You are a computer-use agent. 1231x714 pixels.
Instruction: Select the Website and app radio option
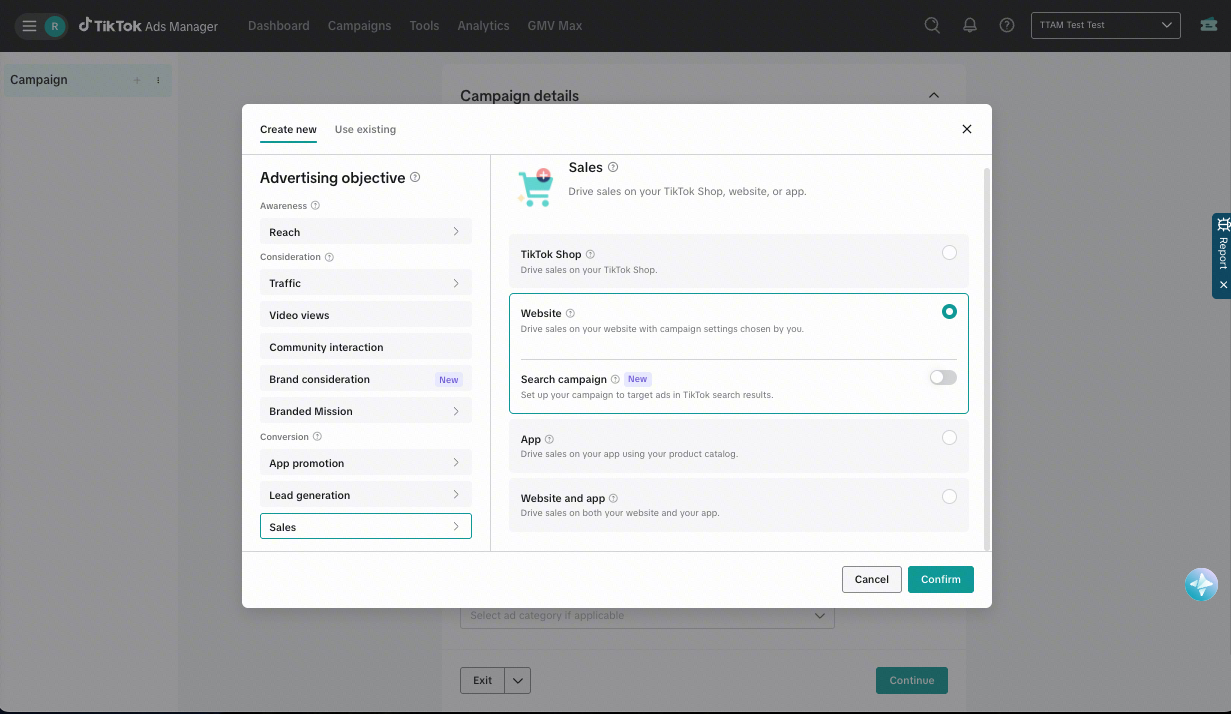coord(949,496)
